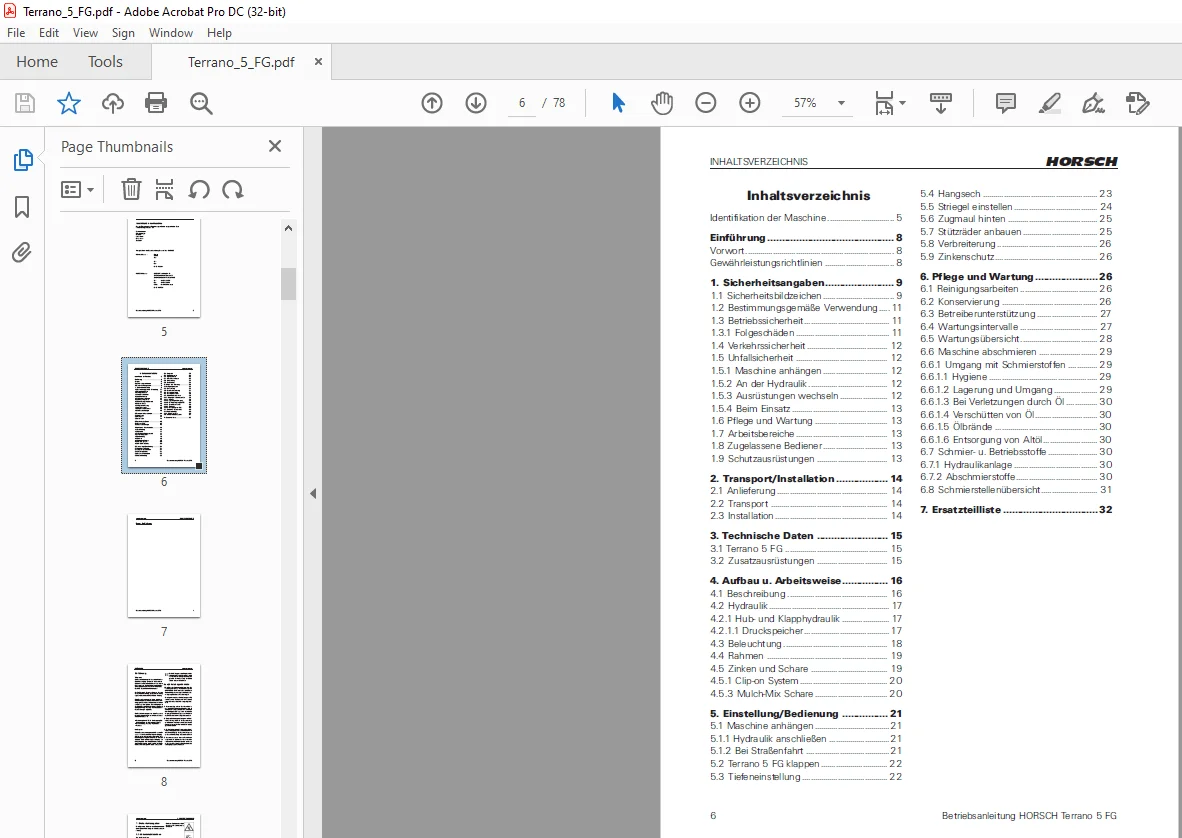The width and height of the screenshot is (1182, 838).
Task: Click '4.5.1 Clip-on System' line
Action: tap(805, 680)
